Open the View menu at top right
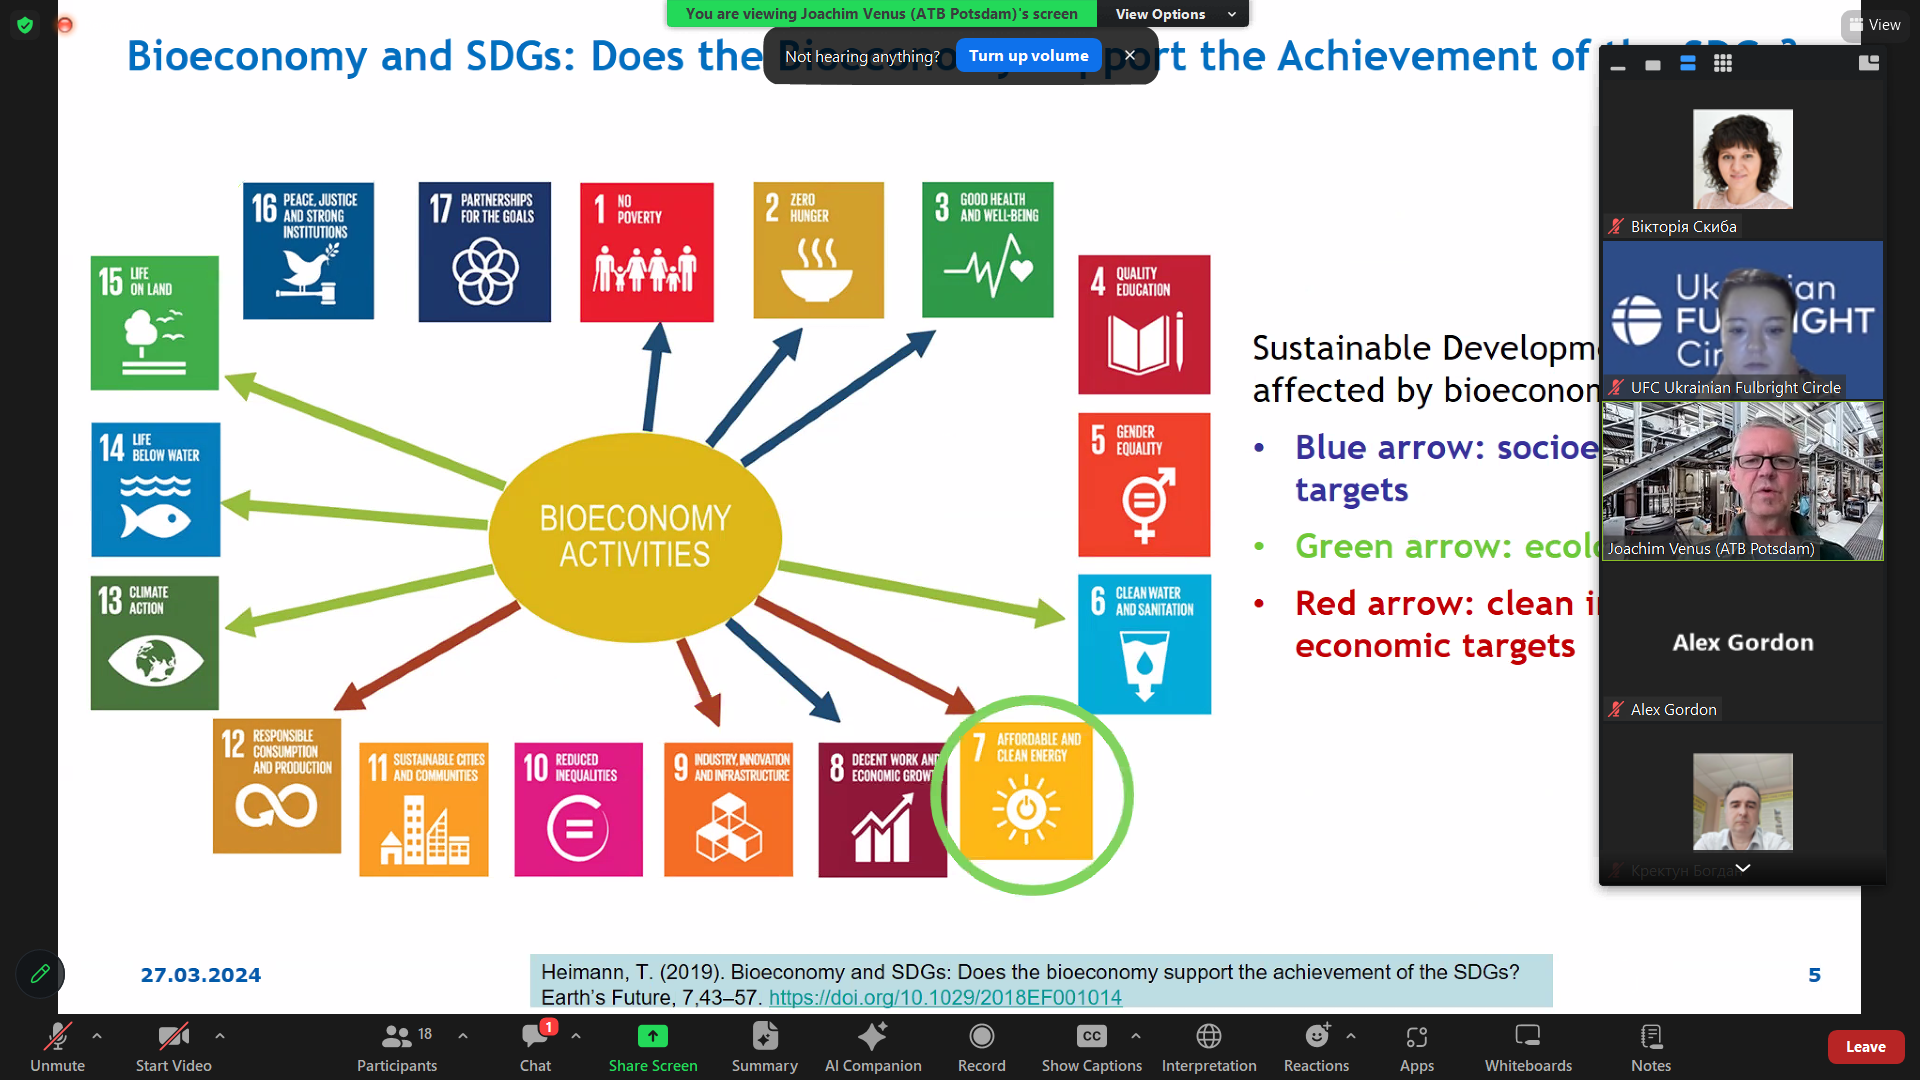The width and height of the screenshot is (1920, 1080). [1874, 25]
